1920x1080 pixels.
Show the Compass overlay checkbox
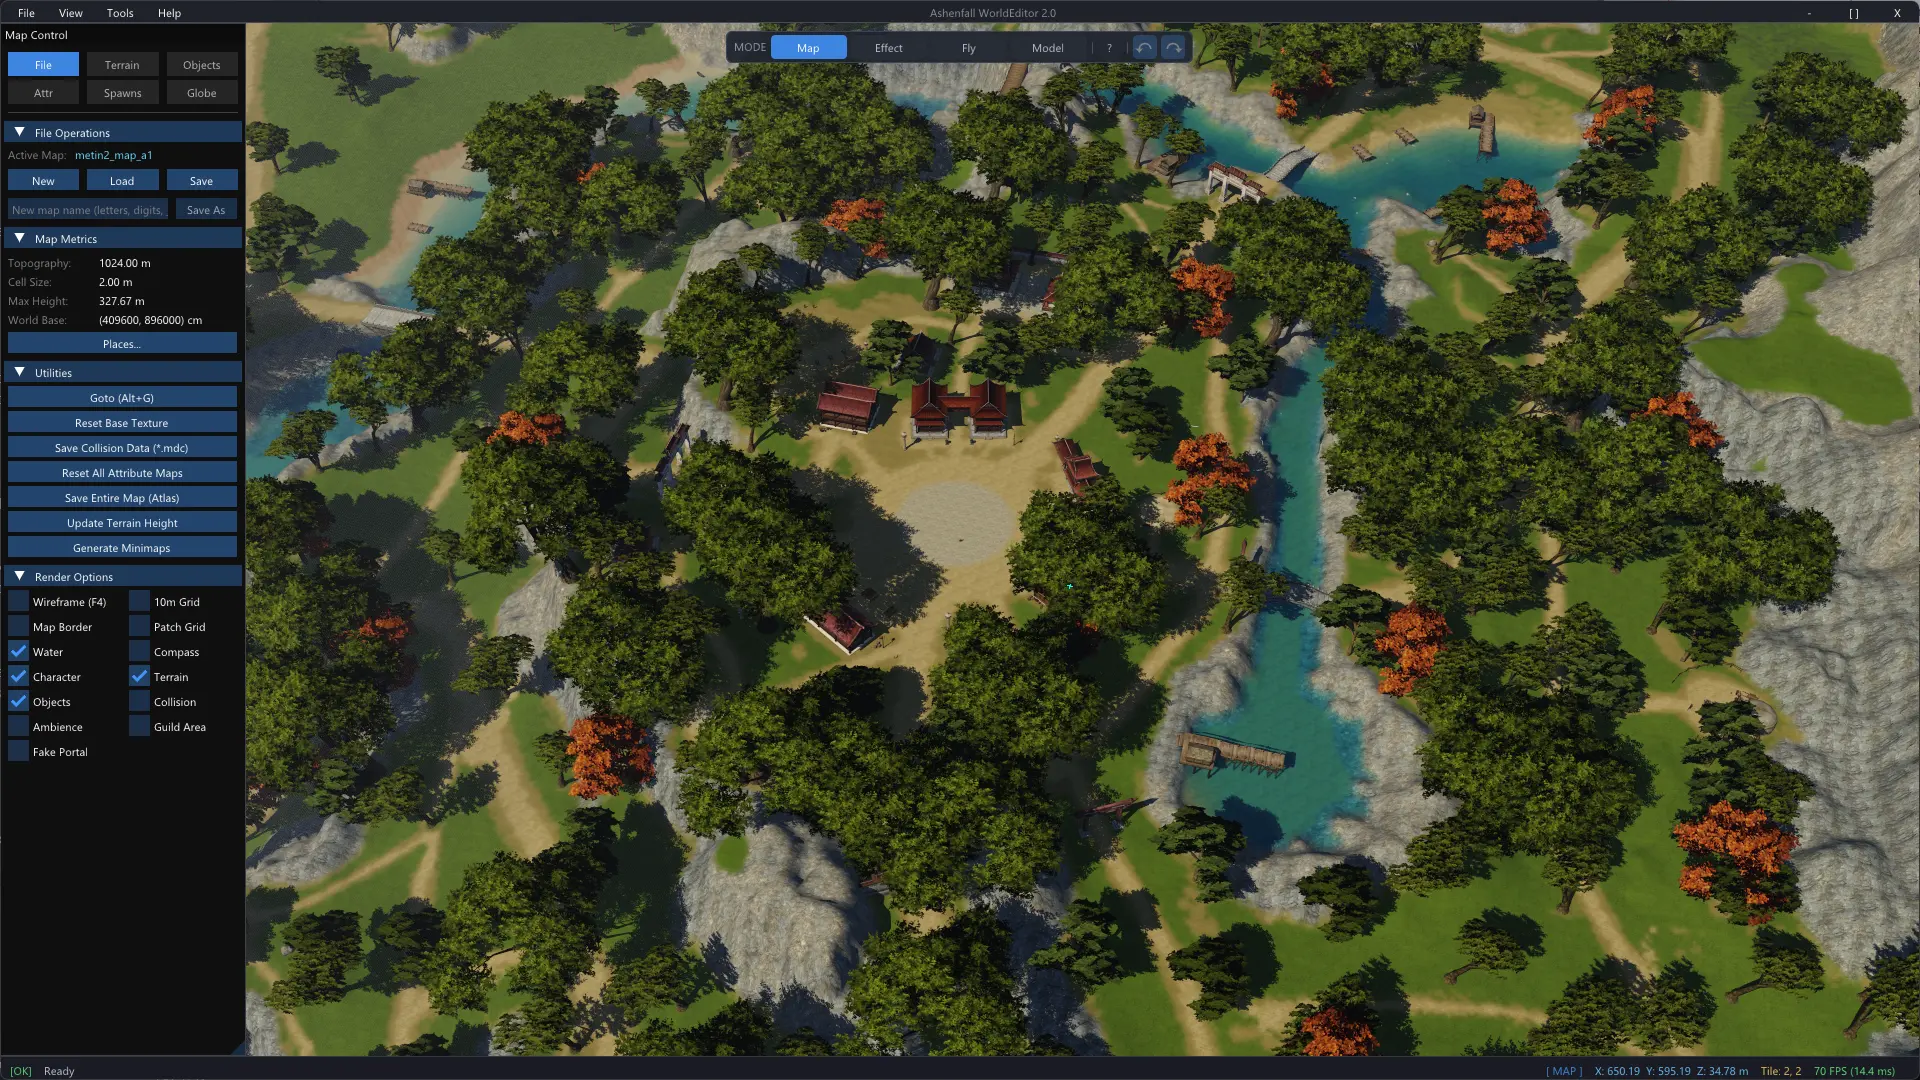tap(139, 651)
